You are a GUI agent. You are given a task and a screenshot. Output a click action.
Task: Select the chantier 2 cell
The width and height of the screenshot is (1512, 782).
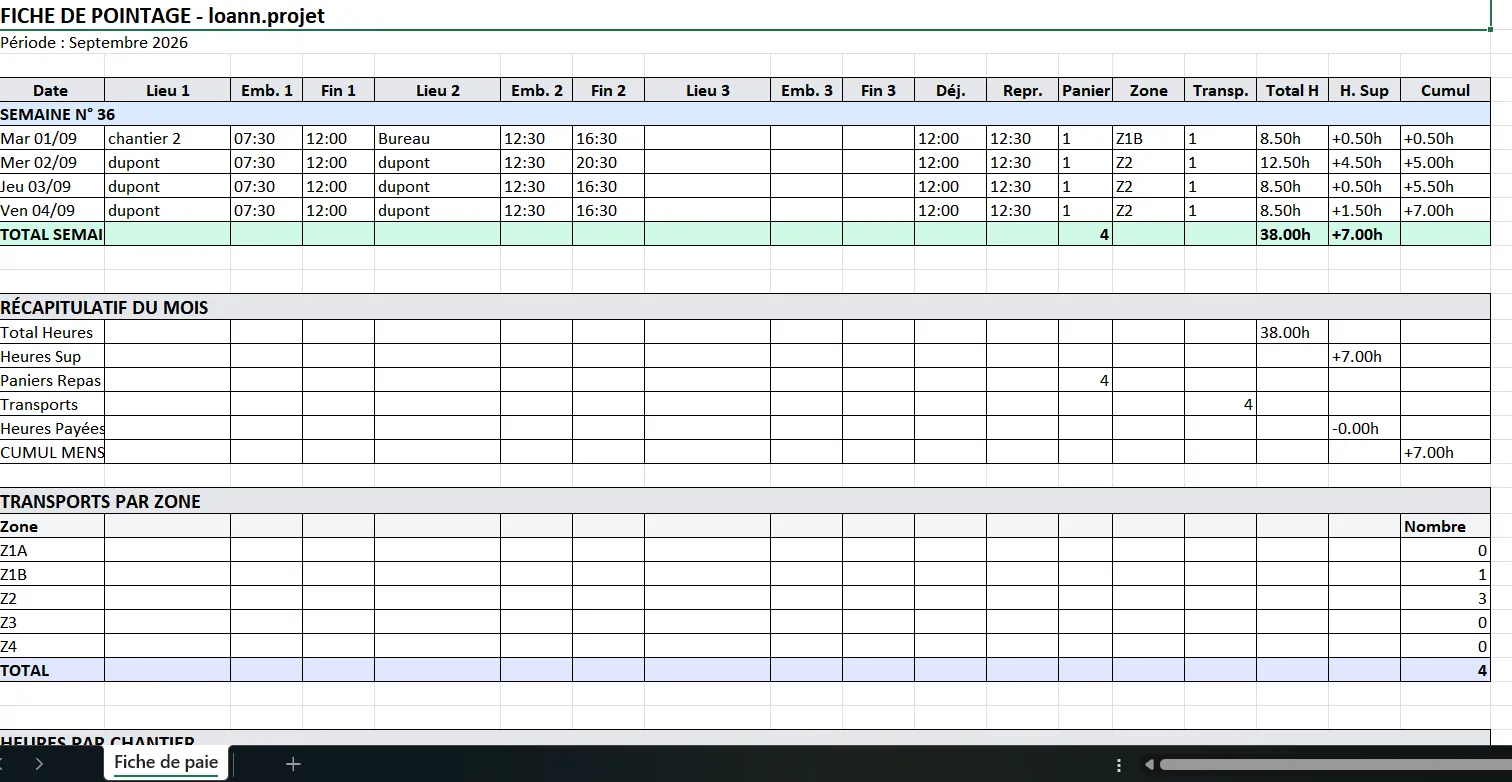[168, 138]
